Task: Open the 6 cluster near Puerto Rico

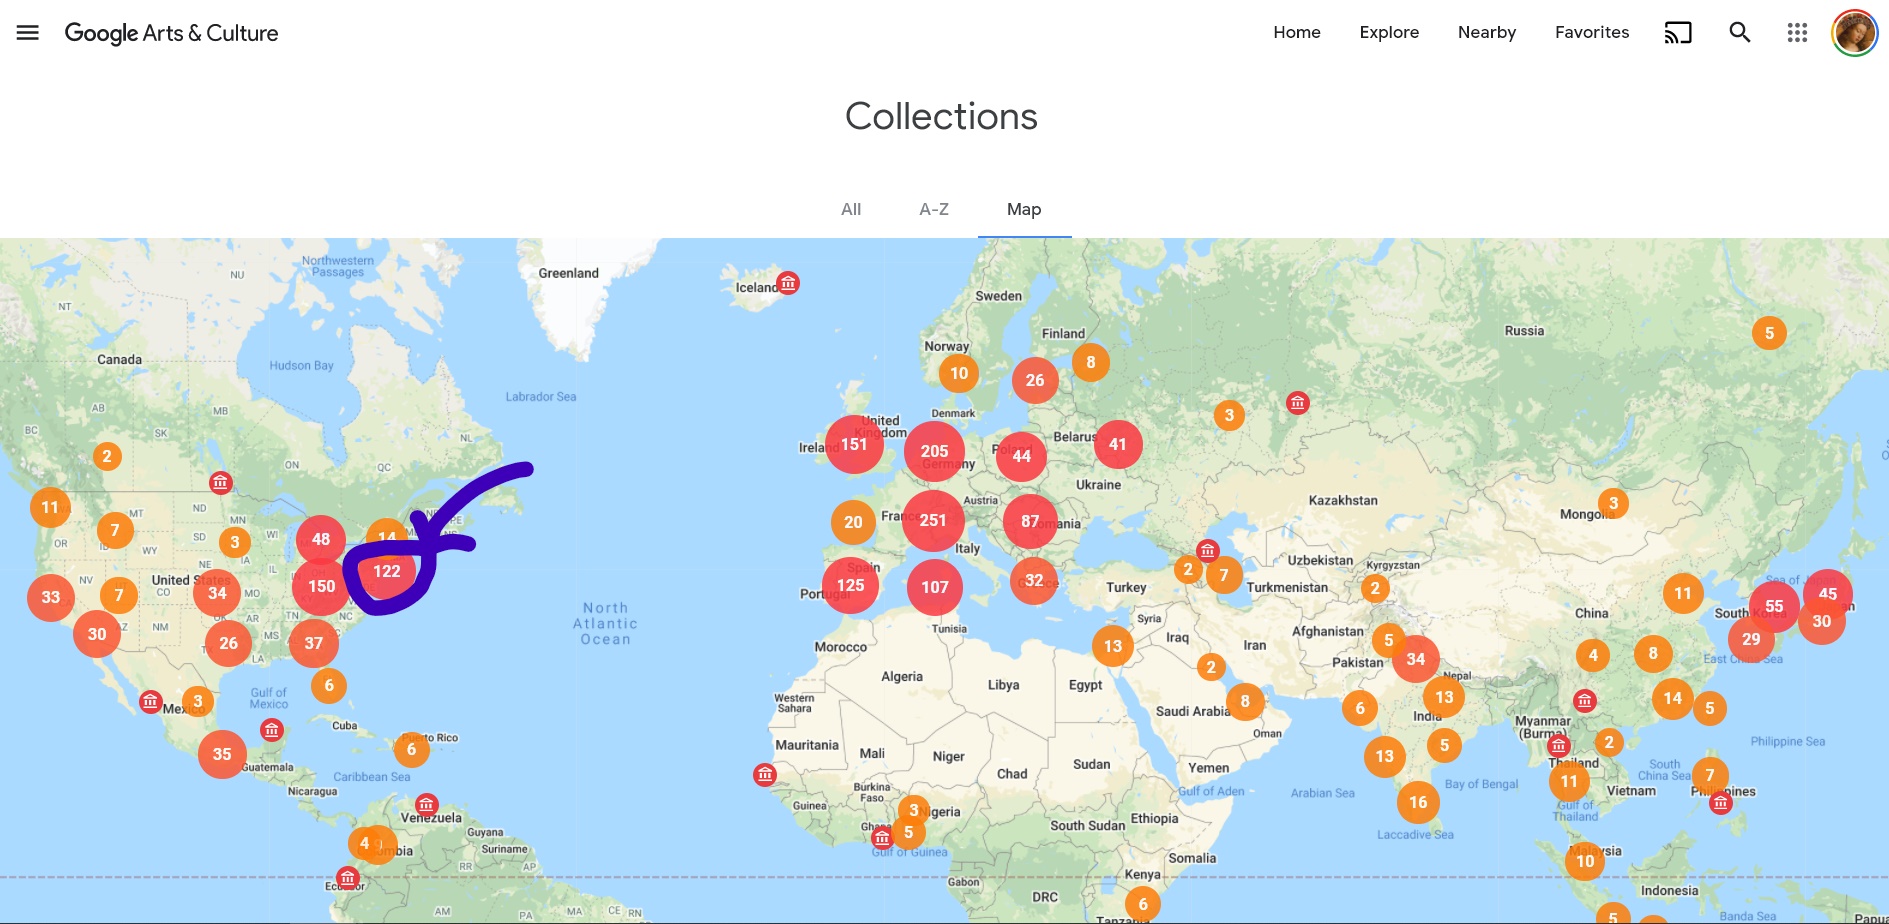Action: pos(411,749)
